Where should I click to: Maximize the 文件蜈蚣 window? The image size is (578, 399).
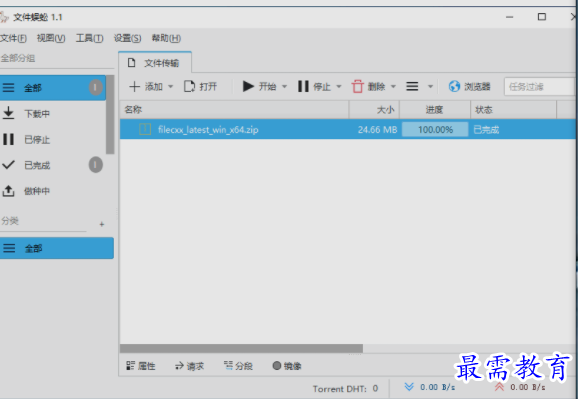point(542,17)
